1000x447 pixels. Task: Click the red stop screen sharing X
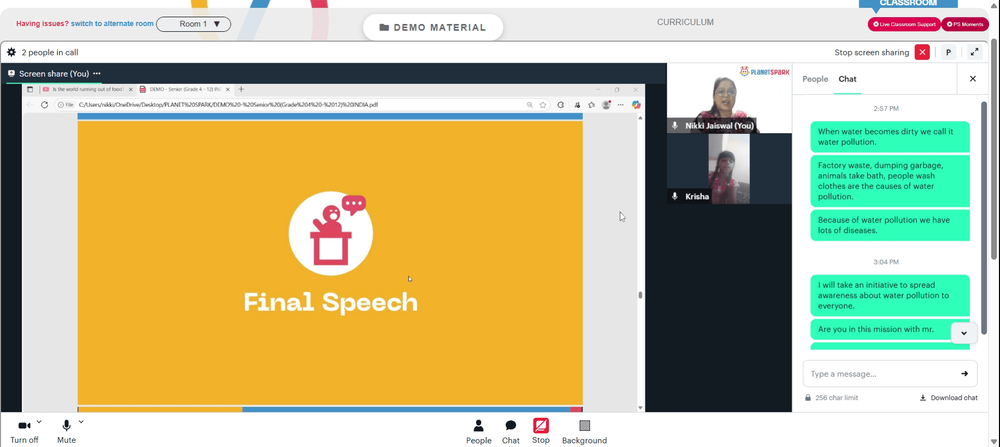[x=922, y=52]
